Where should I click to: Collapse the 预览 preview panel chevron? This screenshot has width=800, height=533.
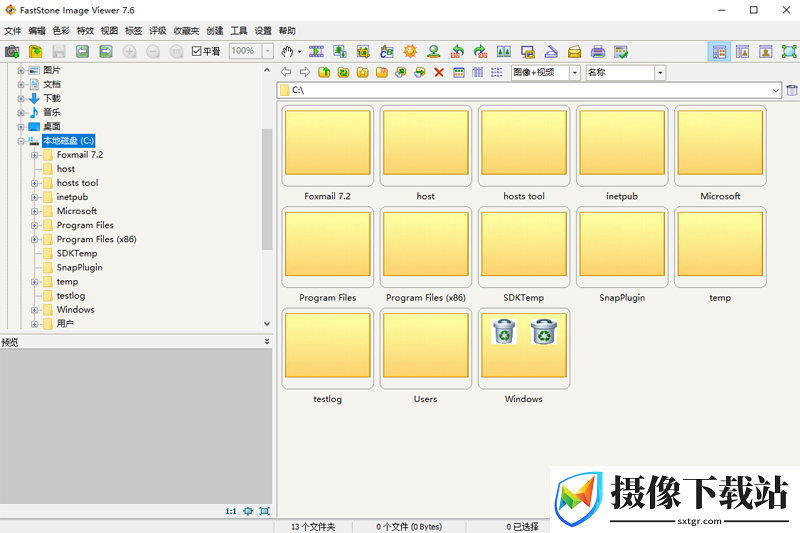click(x=267, y=341)
